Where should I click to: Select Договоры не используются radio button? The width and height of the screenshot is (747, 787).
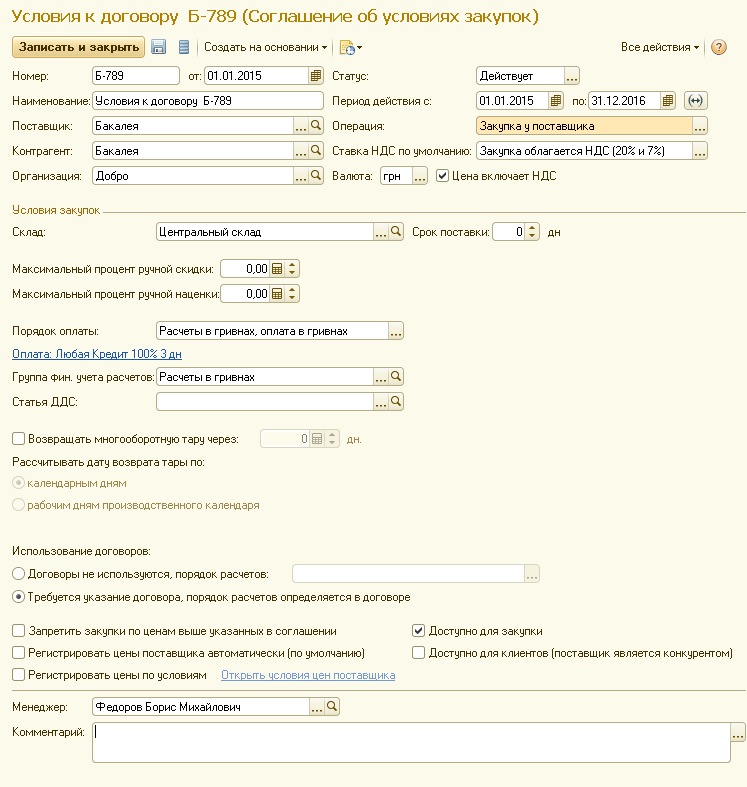[18, 573]
